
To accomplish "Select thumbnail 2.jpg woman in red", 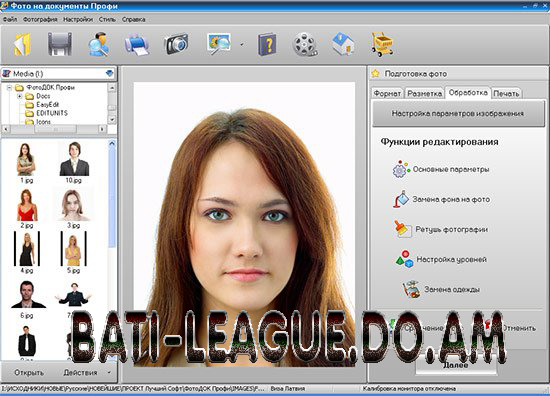I will click(27, 208).
